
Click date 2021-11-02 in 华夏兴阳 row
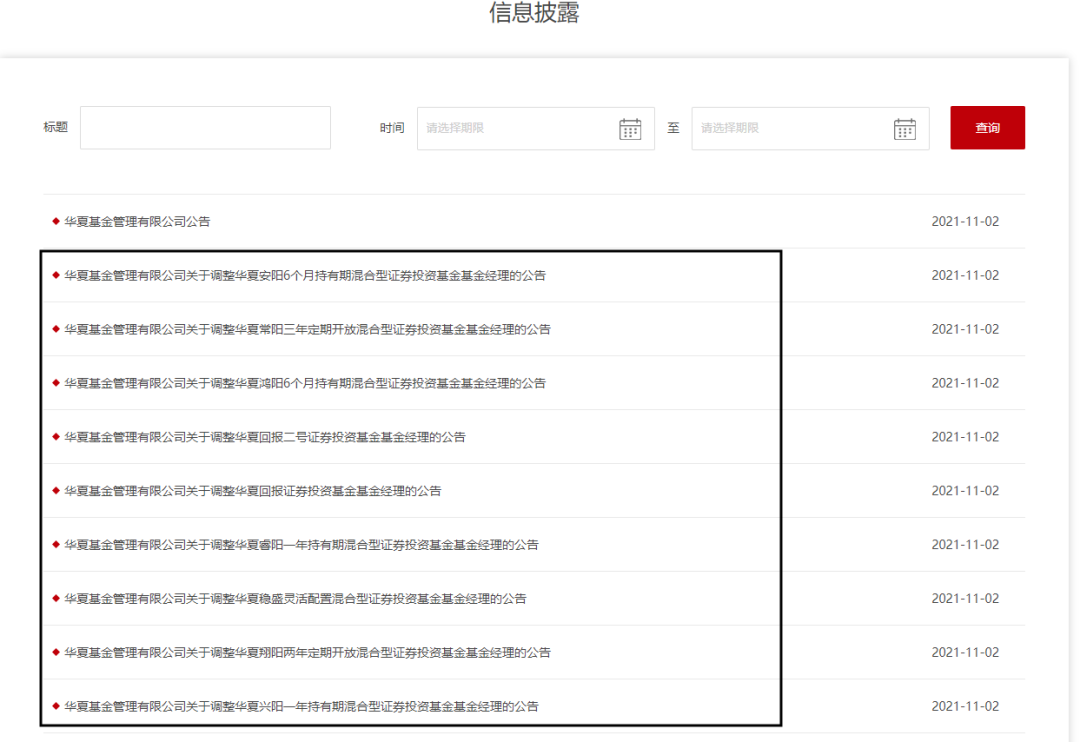965,706
